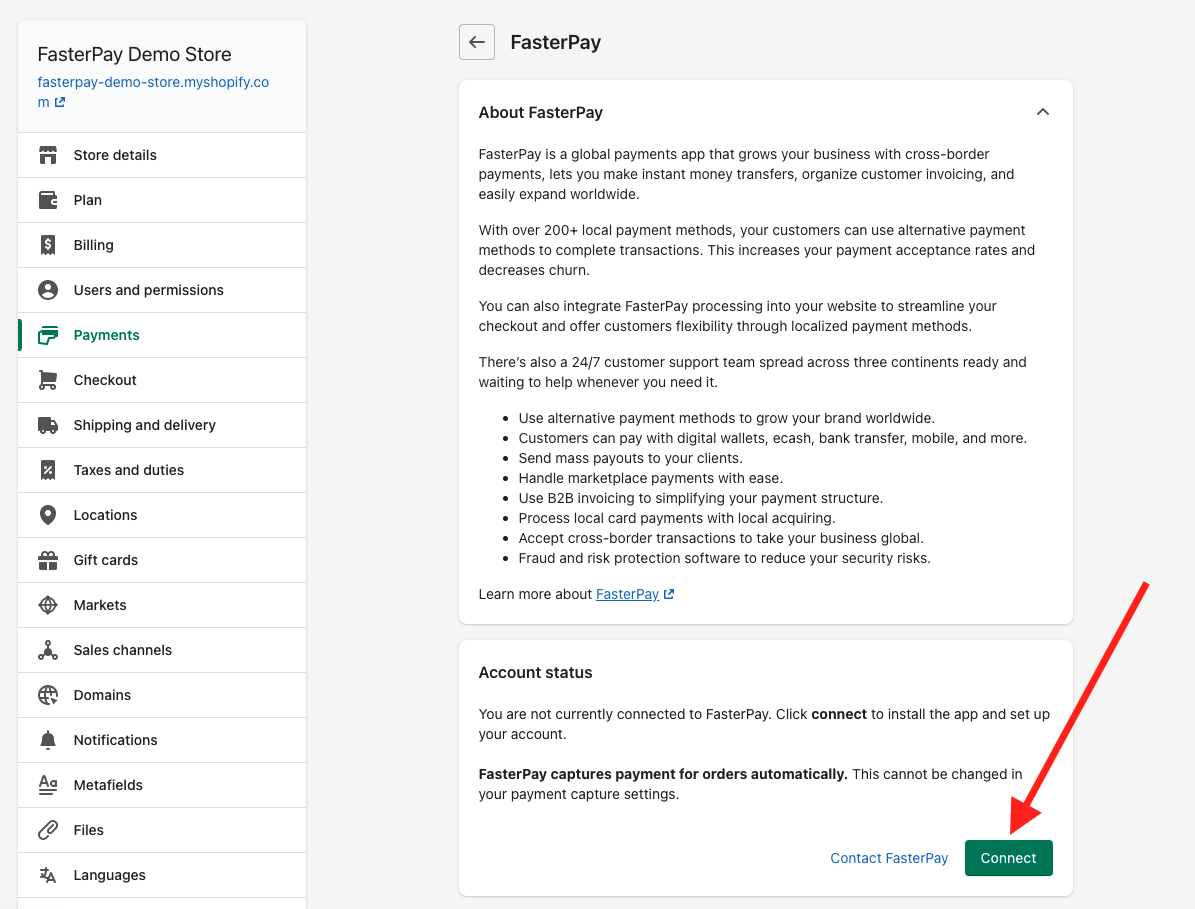Collapse the About FasterPay section

click(x=1043, y=112)
